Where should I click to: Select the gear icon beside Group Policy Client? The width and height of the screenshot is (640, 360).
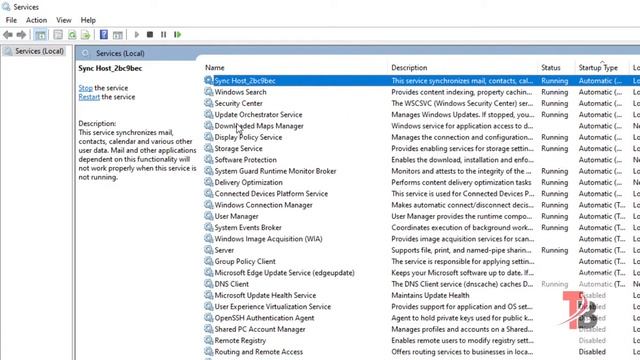[209, 261]
